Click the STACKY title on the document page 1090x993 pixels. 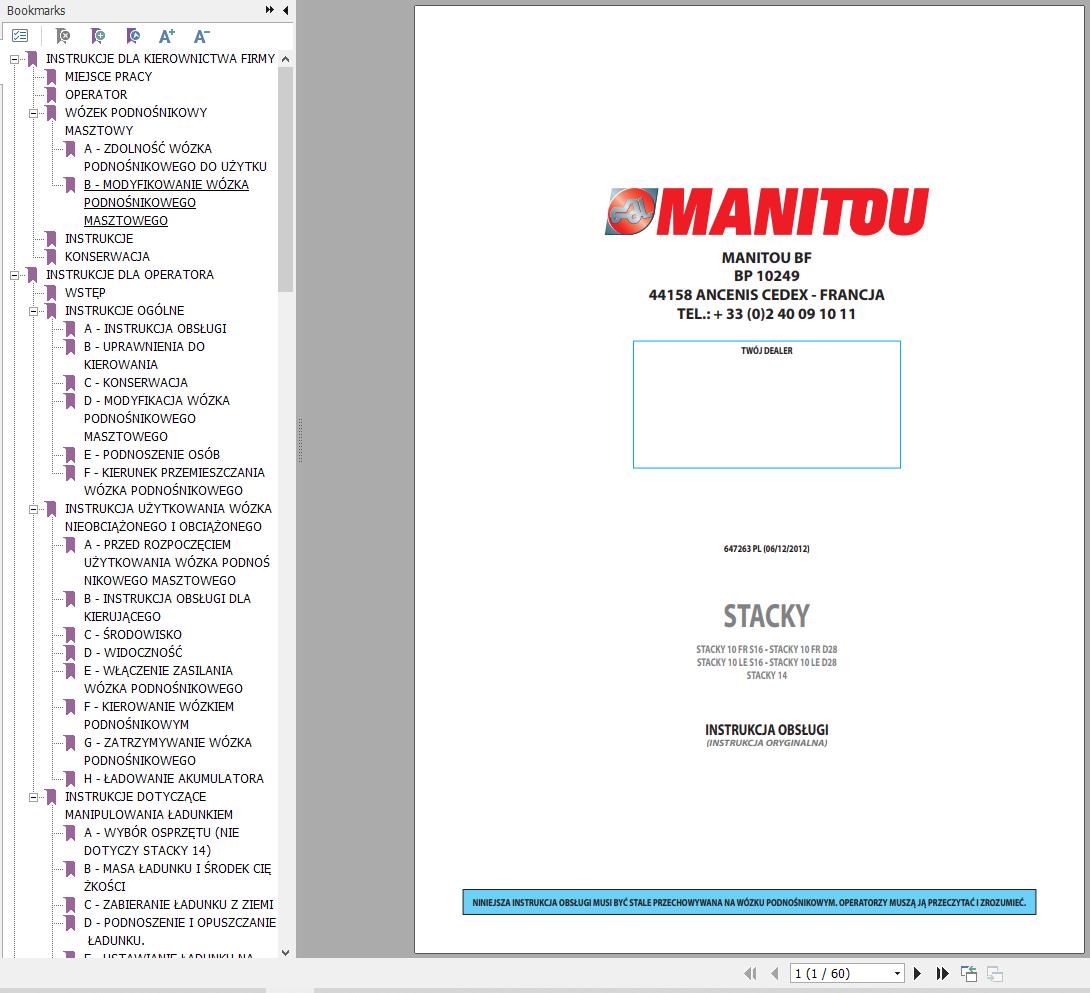coord(766,616)
